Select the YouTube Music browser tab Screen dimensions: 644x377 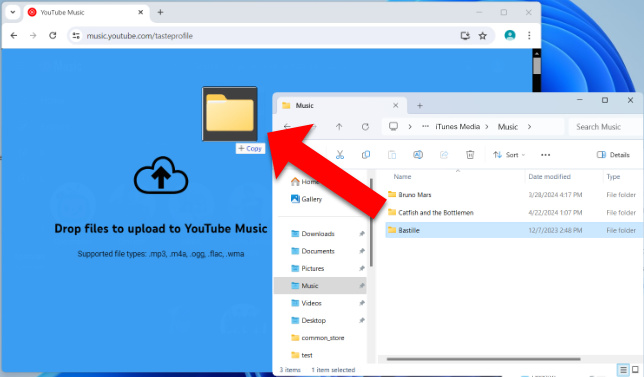click(85, 12)
